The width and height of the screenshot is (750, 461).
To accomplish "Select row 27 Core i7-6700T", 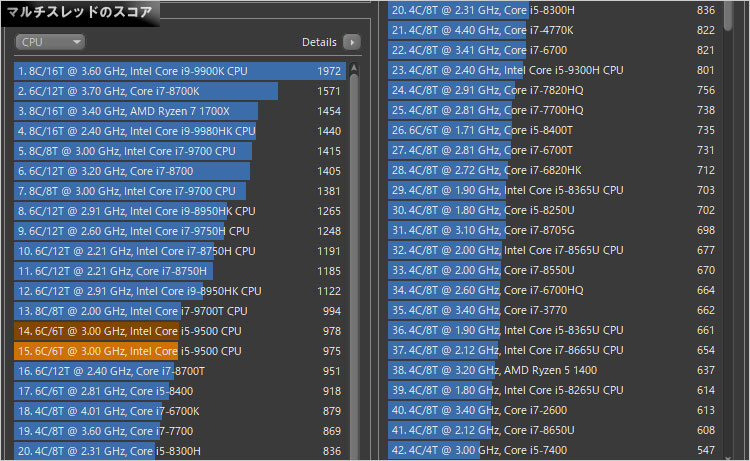I will click(x=554, y=151).
